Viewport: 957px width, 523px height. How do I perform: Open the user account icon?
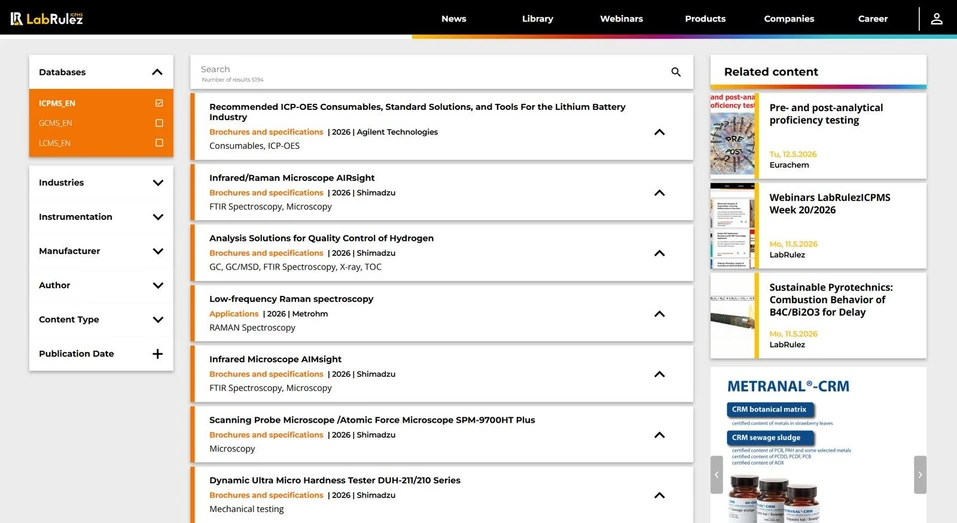point(936,19)
